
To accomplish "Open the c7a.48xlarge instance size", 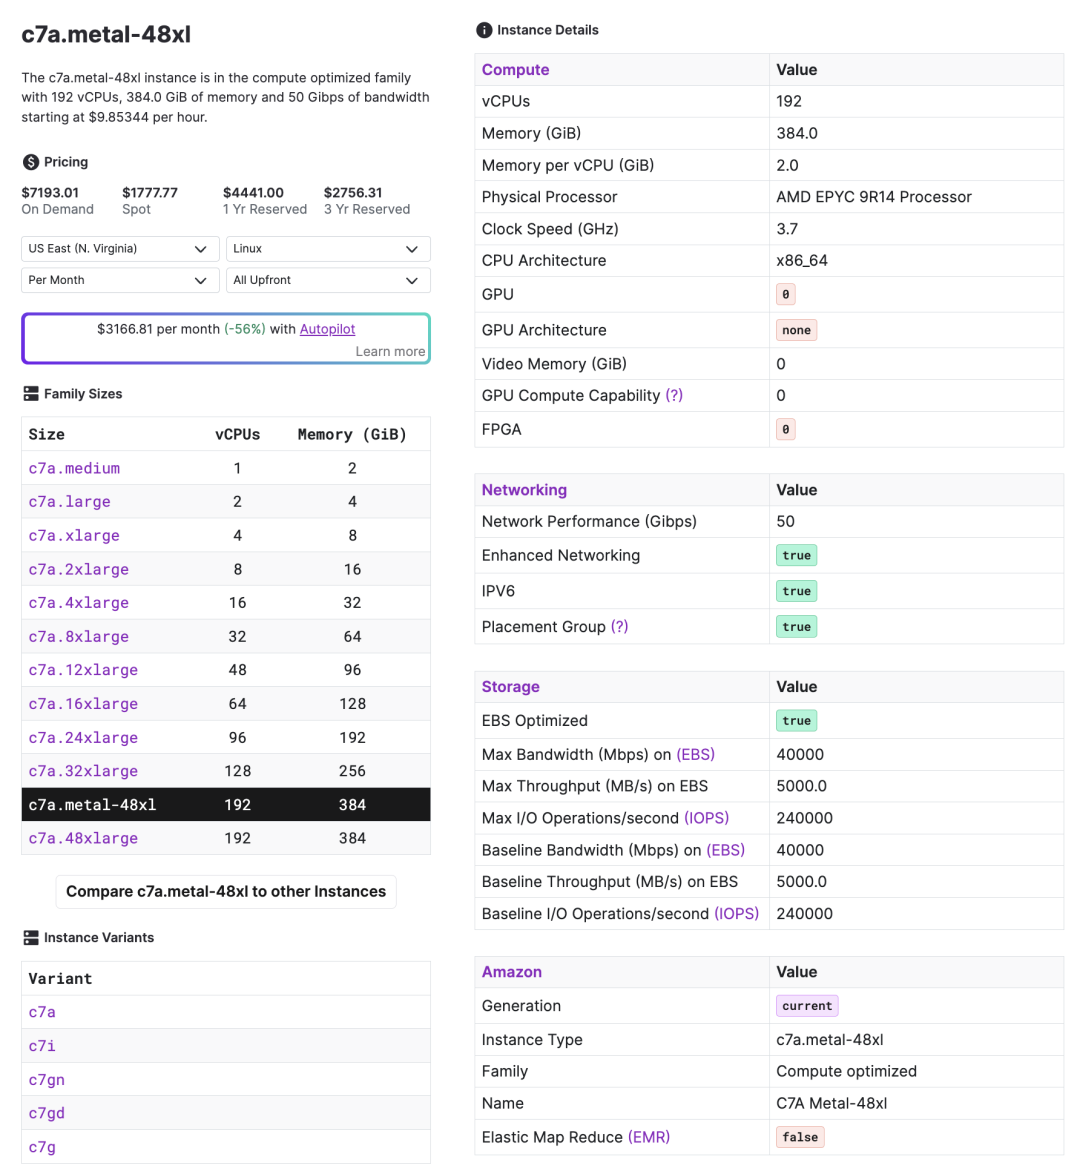I will [x=83, y=839].
